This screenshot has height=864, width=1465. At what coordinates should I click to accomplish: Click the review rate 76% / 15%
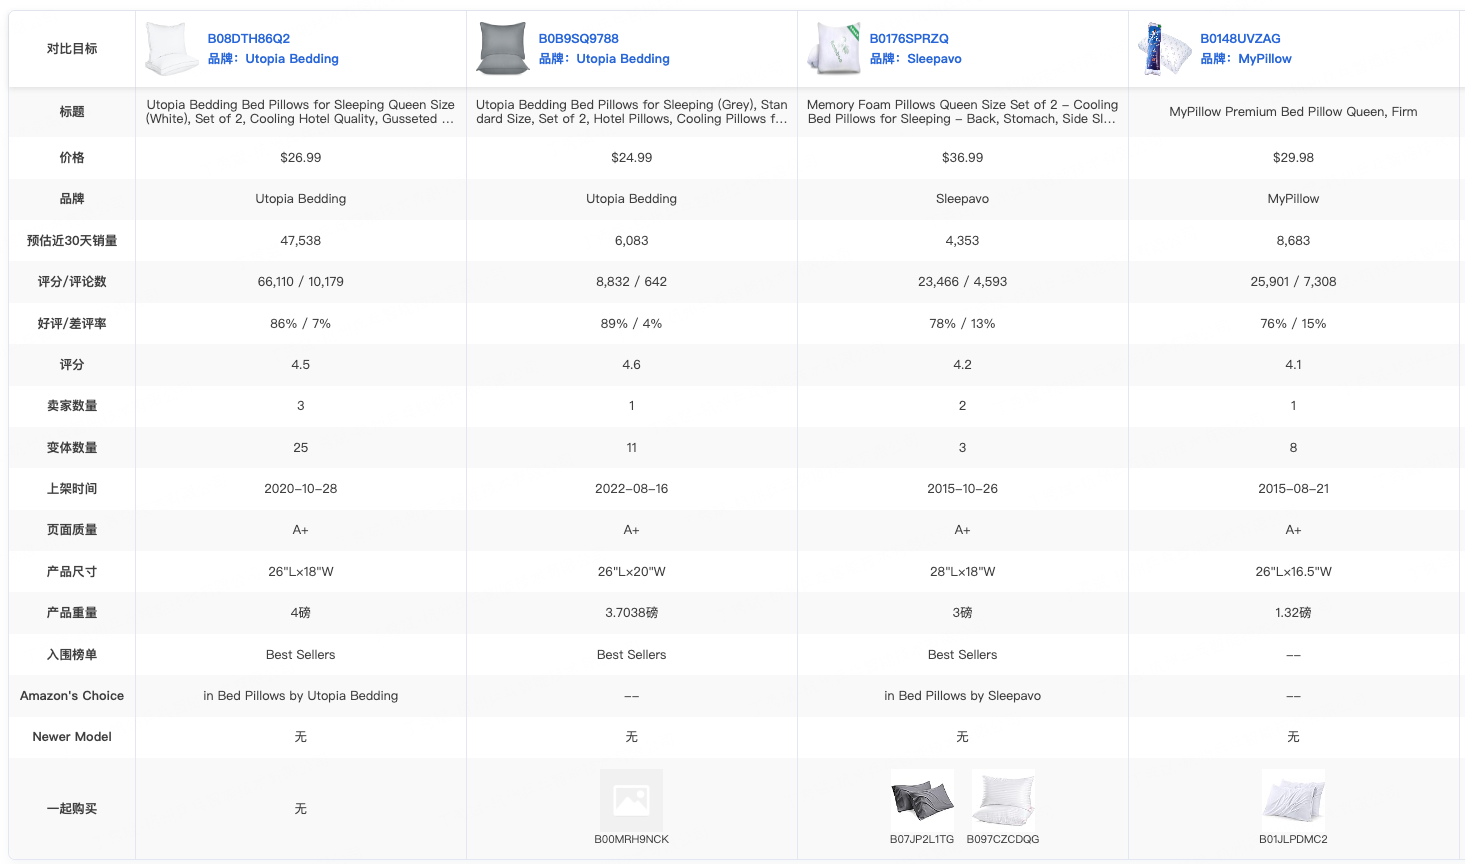(x=1294, y=324)
